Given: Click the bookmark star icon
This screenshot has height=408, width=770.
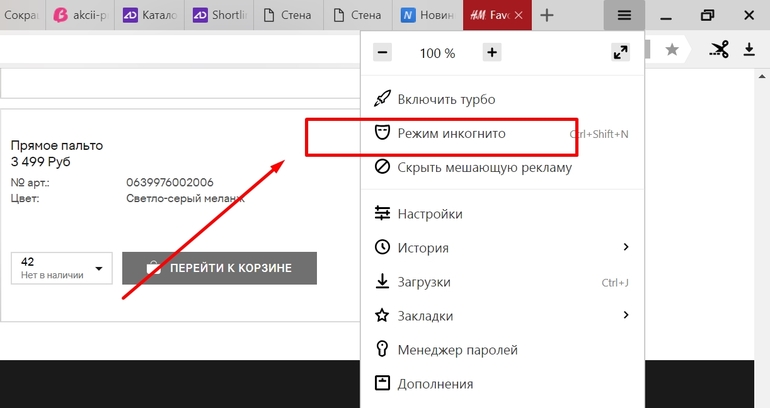Looking at the screenshot, I should (672, 49).
